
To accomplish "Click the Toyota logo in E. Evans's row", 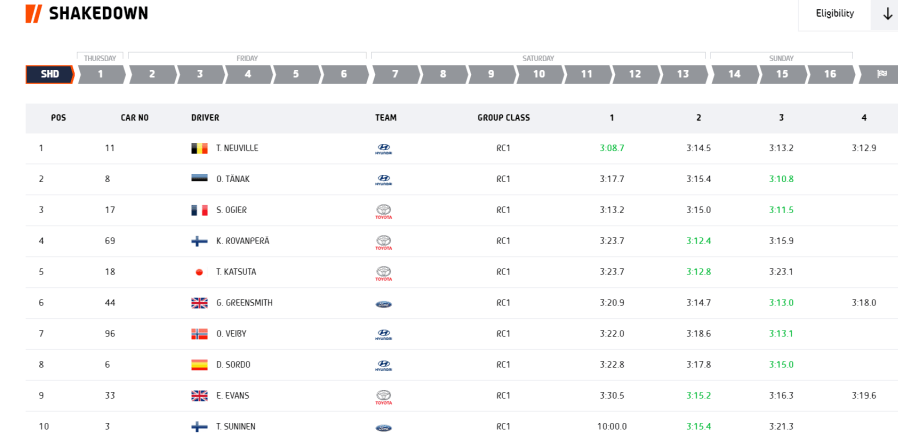I will point(383,396).
